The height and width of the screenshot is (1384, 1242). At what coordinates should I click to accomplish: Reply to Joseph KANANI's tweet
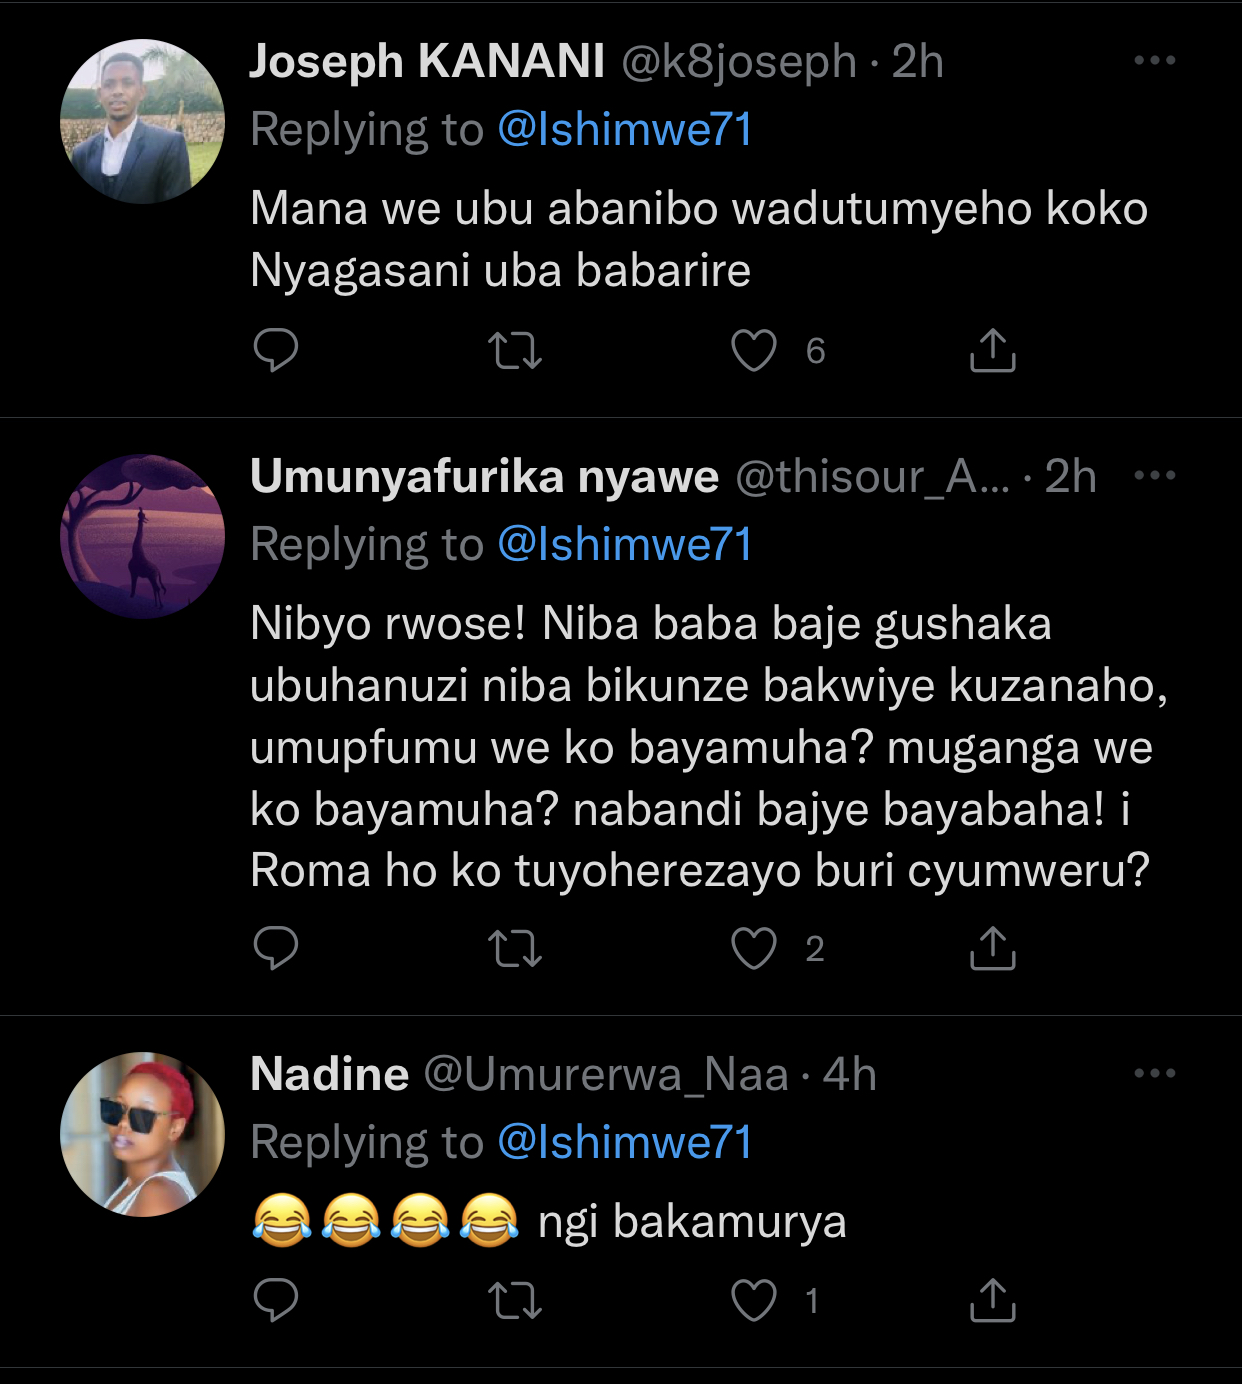[x=276, y=350]
